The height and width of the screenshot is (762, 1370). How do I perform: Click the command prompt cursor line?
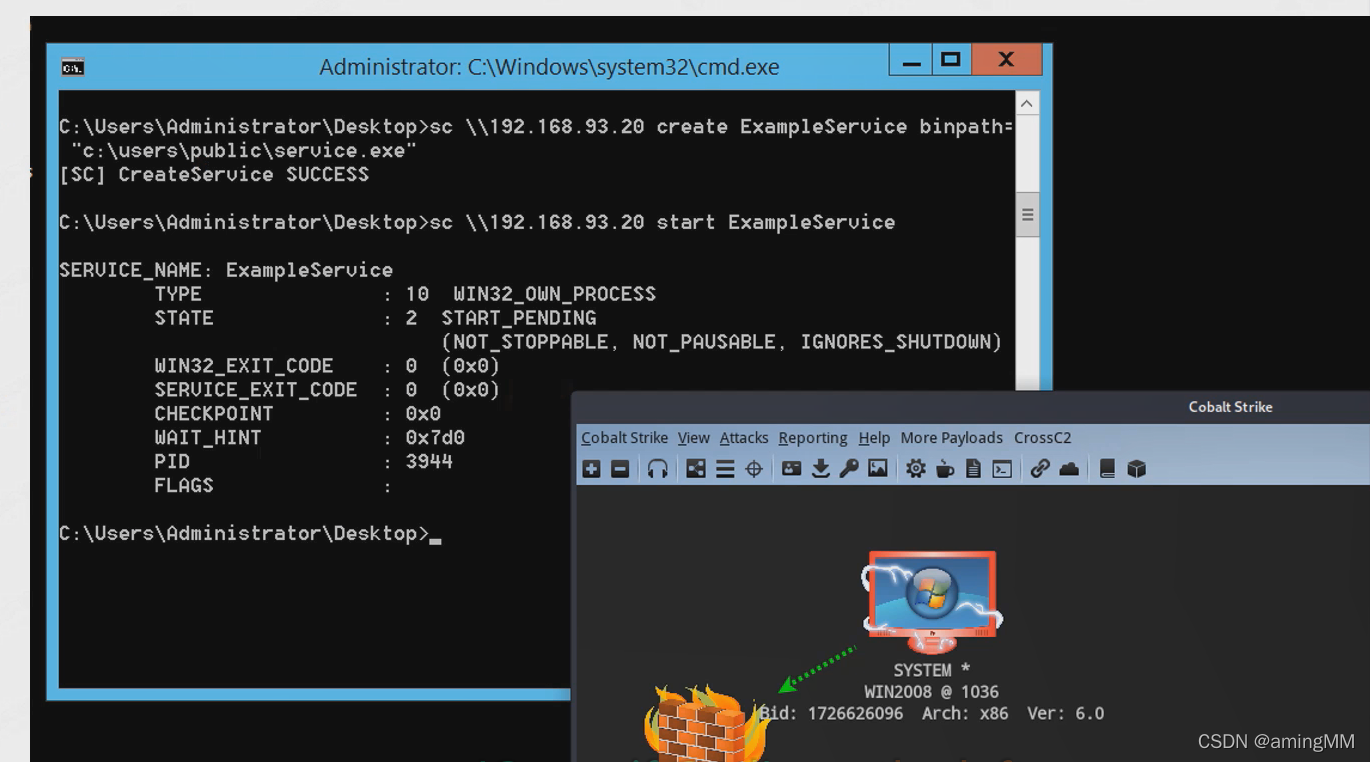click(x=250, y=533)
